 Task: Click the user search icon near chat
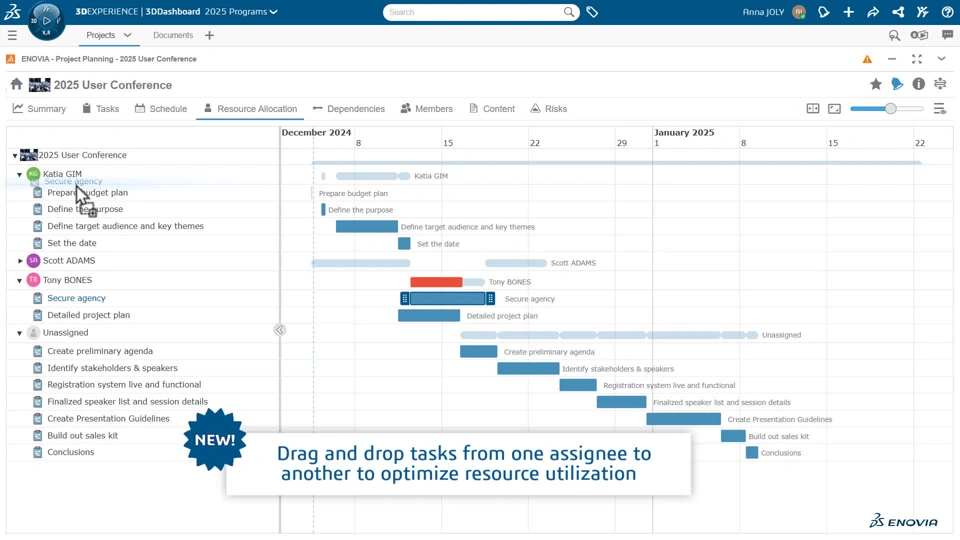point(894,36)
